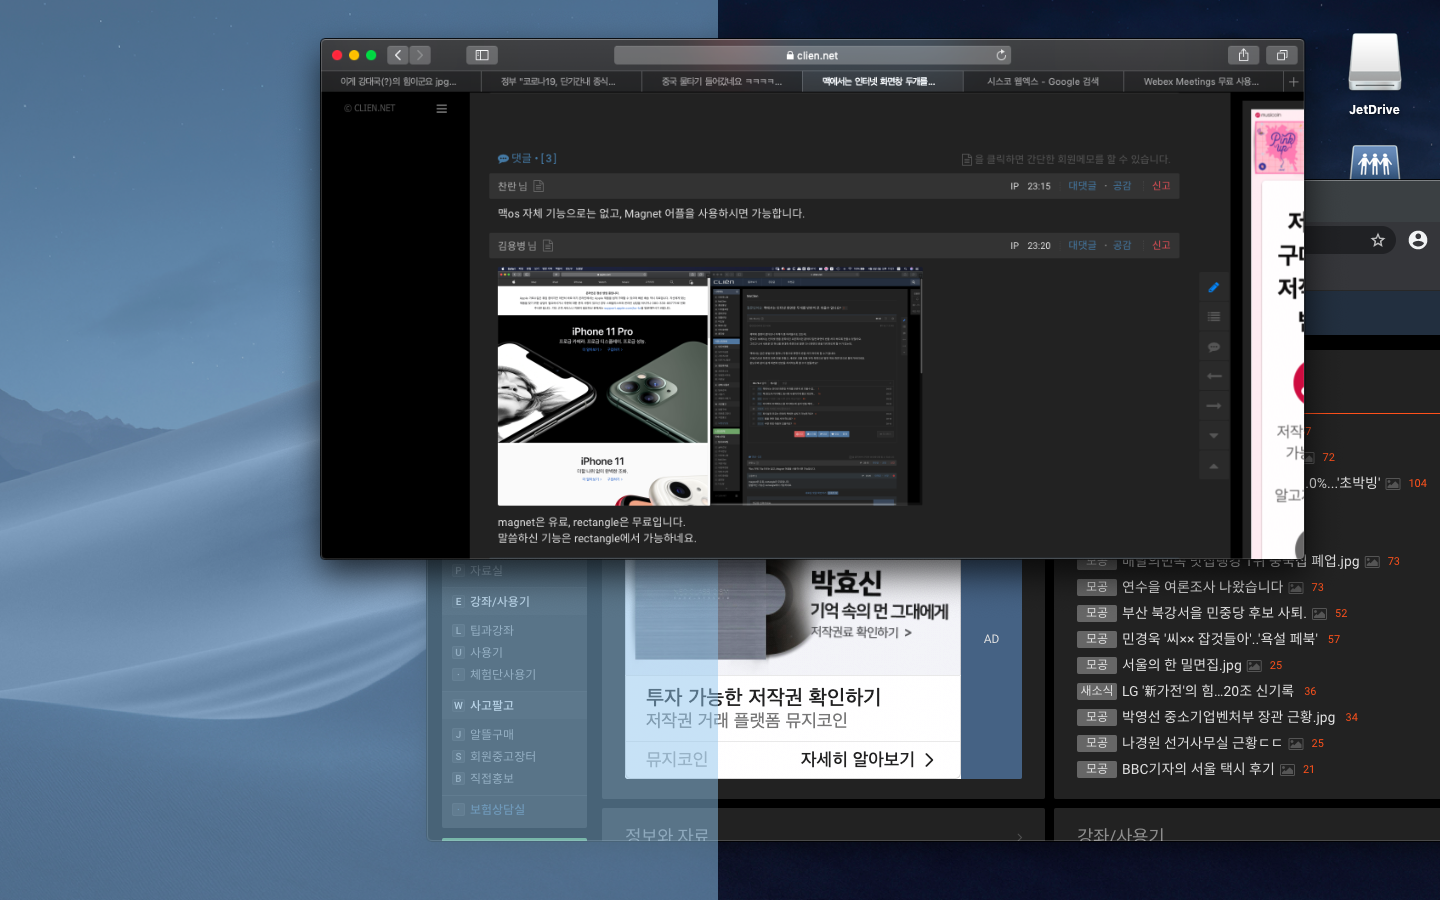Viewport: 1440px width, 900px height.
Task: Click the 댓글 [3] comments header
Action: point(527,158)
